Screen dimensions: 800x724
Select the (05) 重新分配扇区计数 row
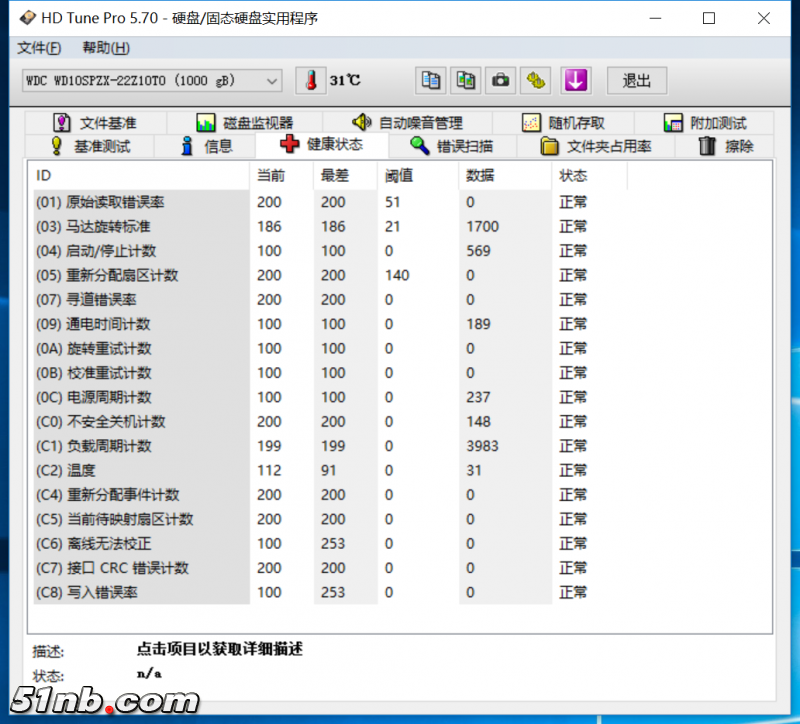click(140, 275)
